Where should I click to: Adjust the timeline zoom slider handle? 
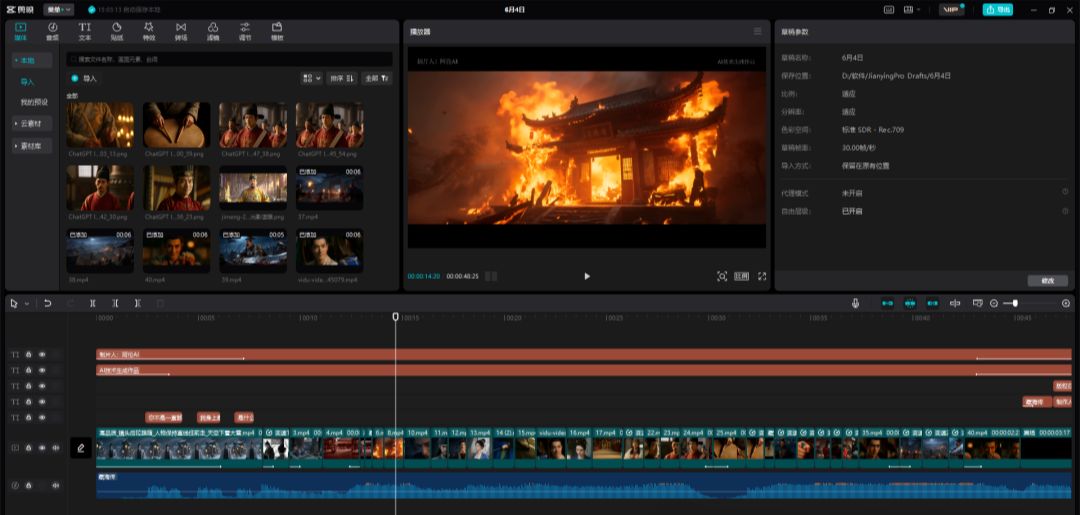(x=1015, y=303)
